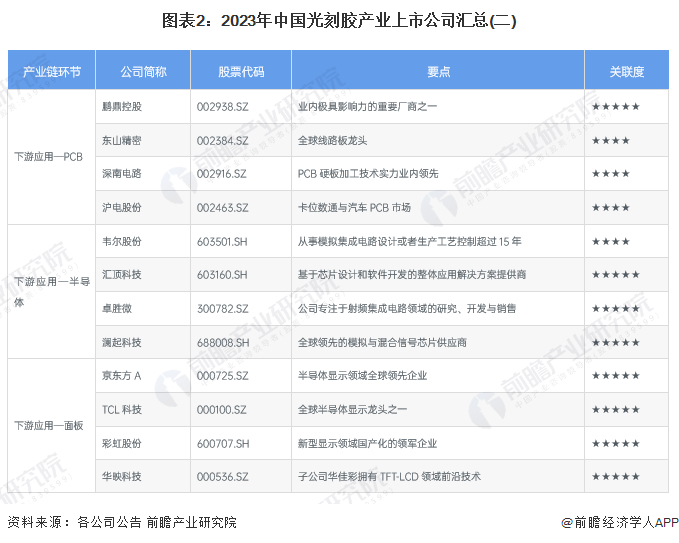Click the star rating in the 京东方 A row

click(616, 375)
